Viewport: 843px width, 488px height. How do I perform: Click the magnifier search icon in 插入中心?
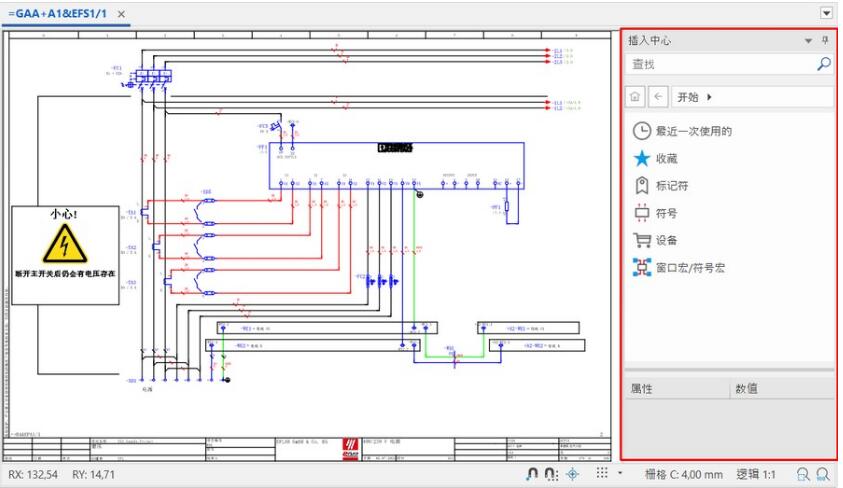(x=824, y=64)
